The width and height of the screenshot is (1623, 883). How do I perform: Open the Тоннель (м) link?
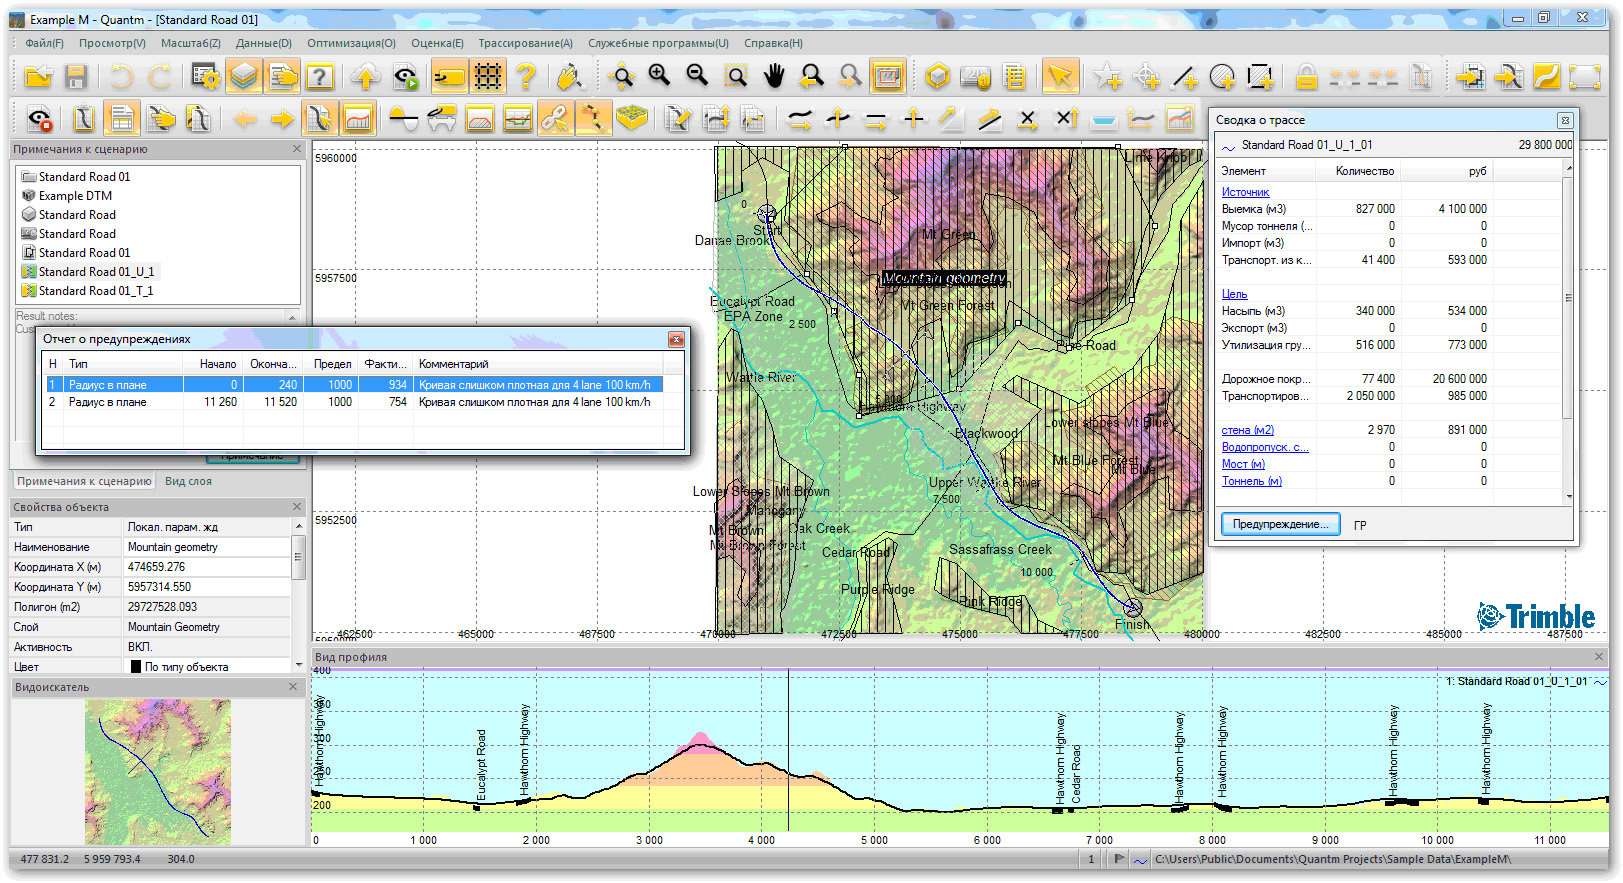click(x=1251, y=481)
